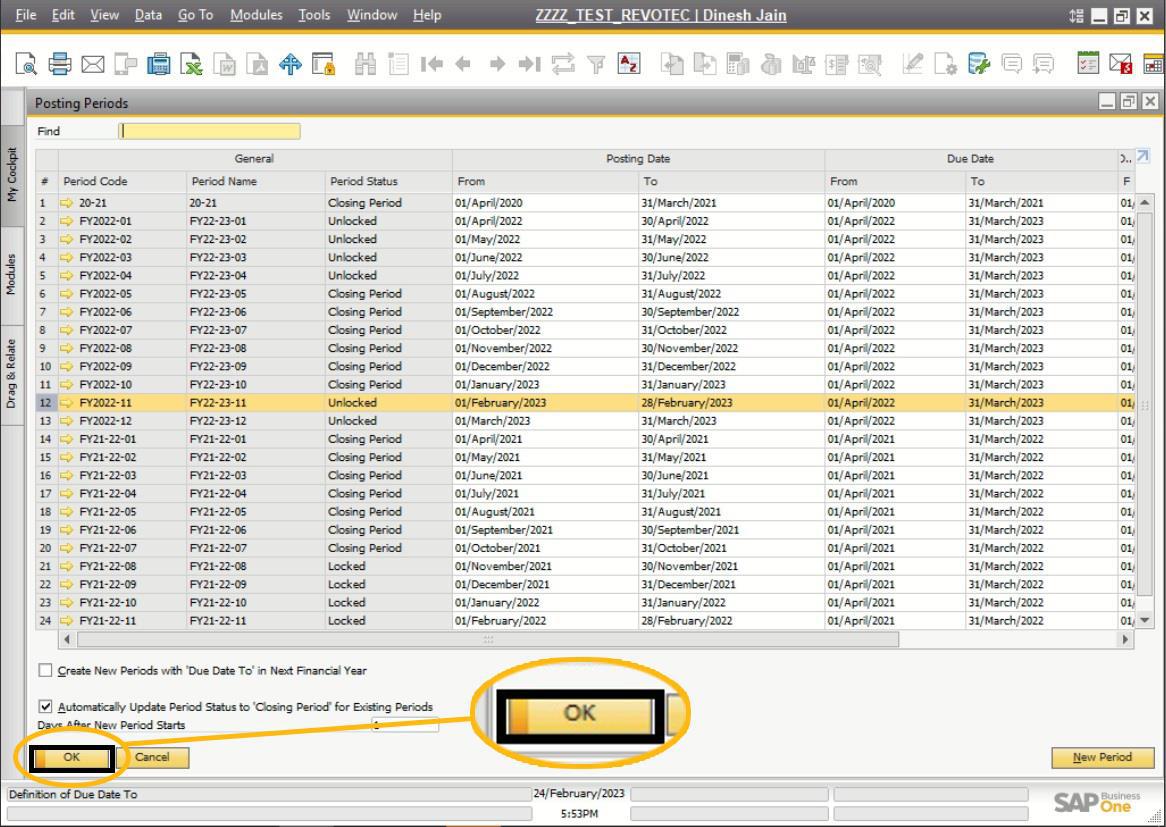Open link arrow for period FY2022-11
The height and width of the screenshot is (827, 1166).
point(67,402)
